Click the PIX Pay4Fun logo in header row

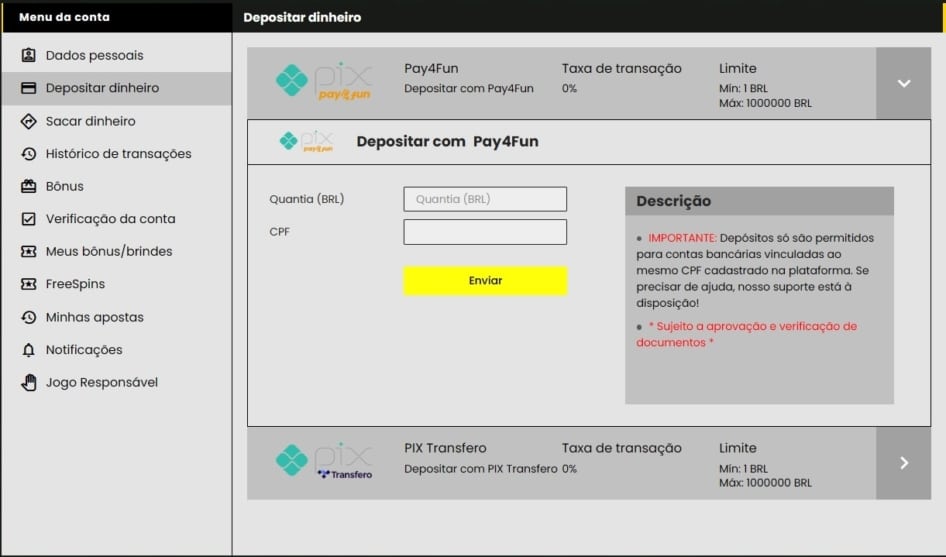pyautogui.click(x=323, y=82)
